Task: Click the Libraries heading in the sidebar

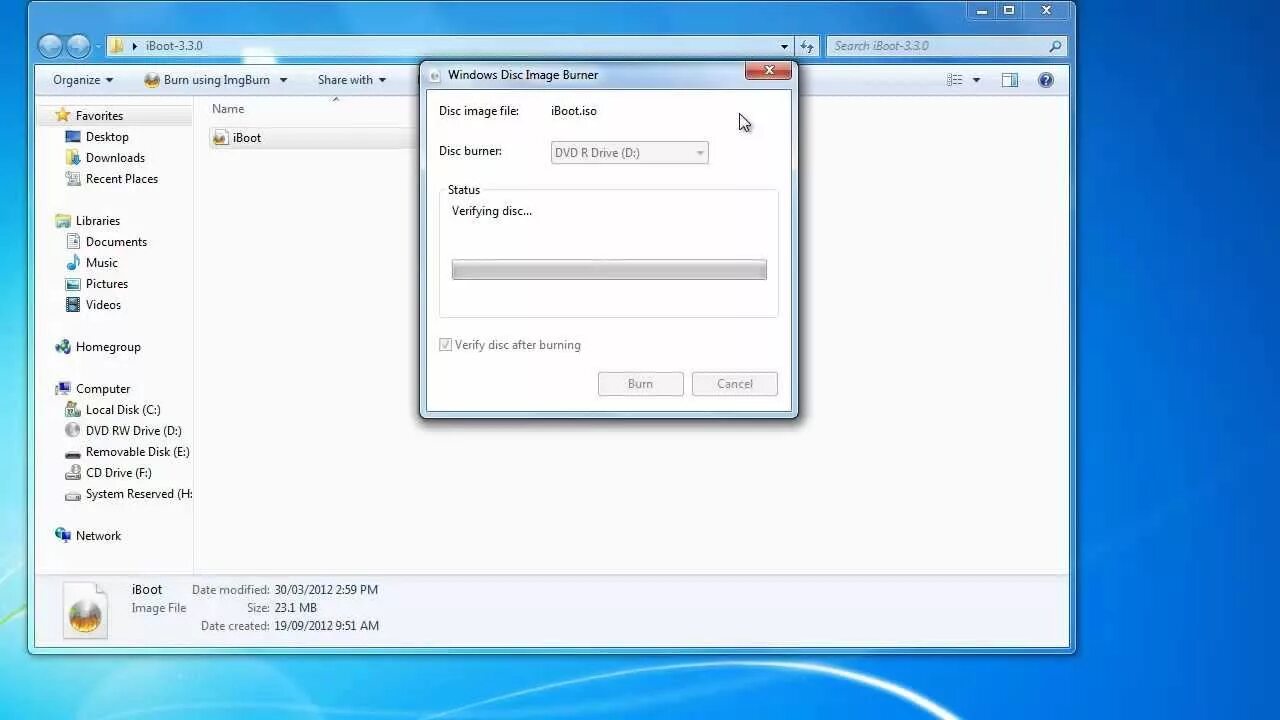Action: 98,221
